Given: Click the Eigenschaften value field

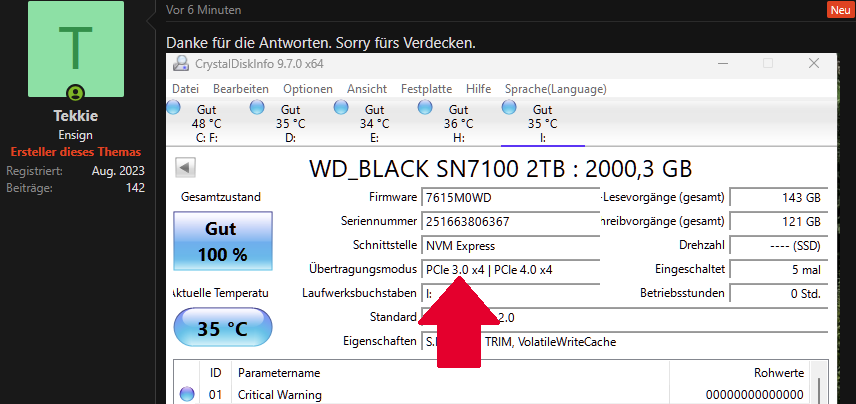Looking at the screenshot, I should pyautogui.click(x=624, y=342).
